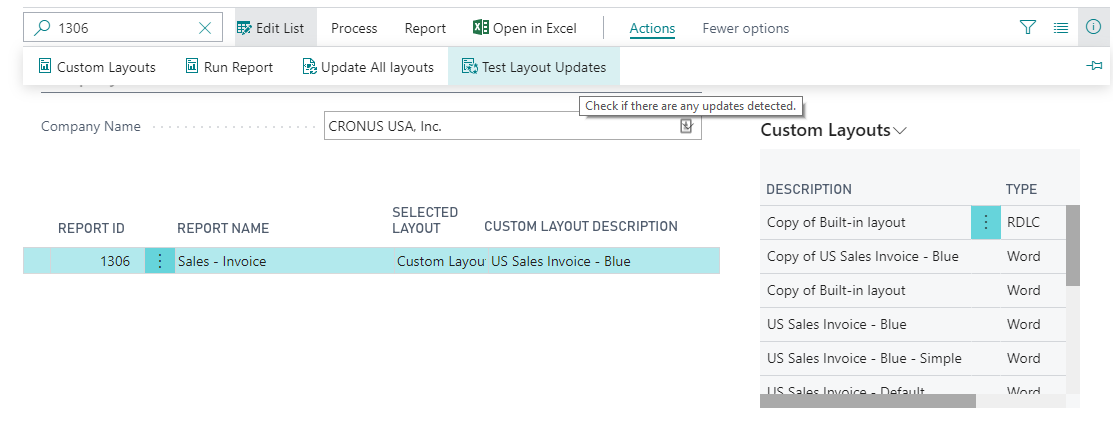This screenshot has height=421, width=1113.
Task: Show more options for Copy of Built-in layout
Action: (x=985, y=222)
